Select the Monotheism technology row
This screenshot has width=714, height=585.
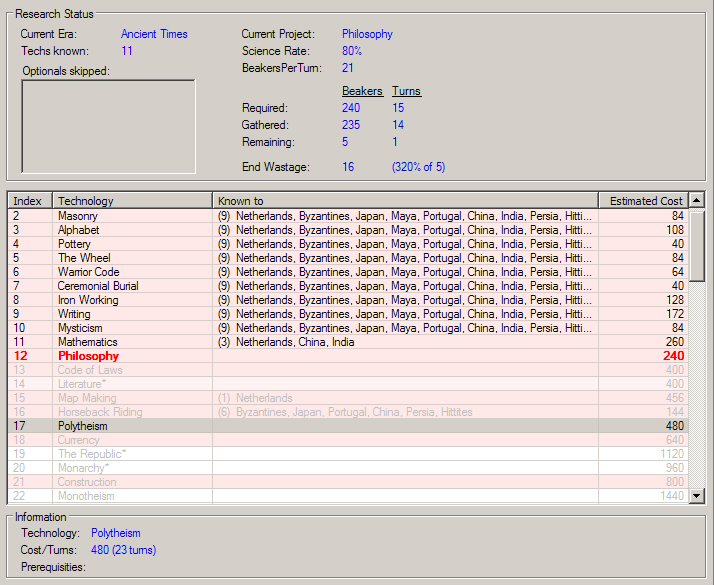[x=348, y=496]
